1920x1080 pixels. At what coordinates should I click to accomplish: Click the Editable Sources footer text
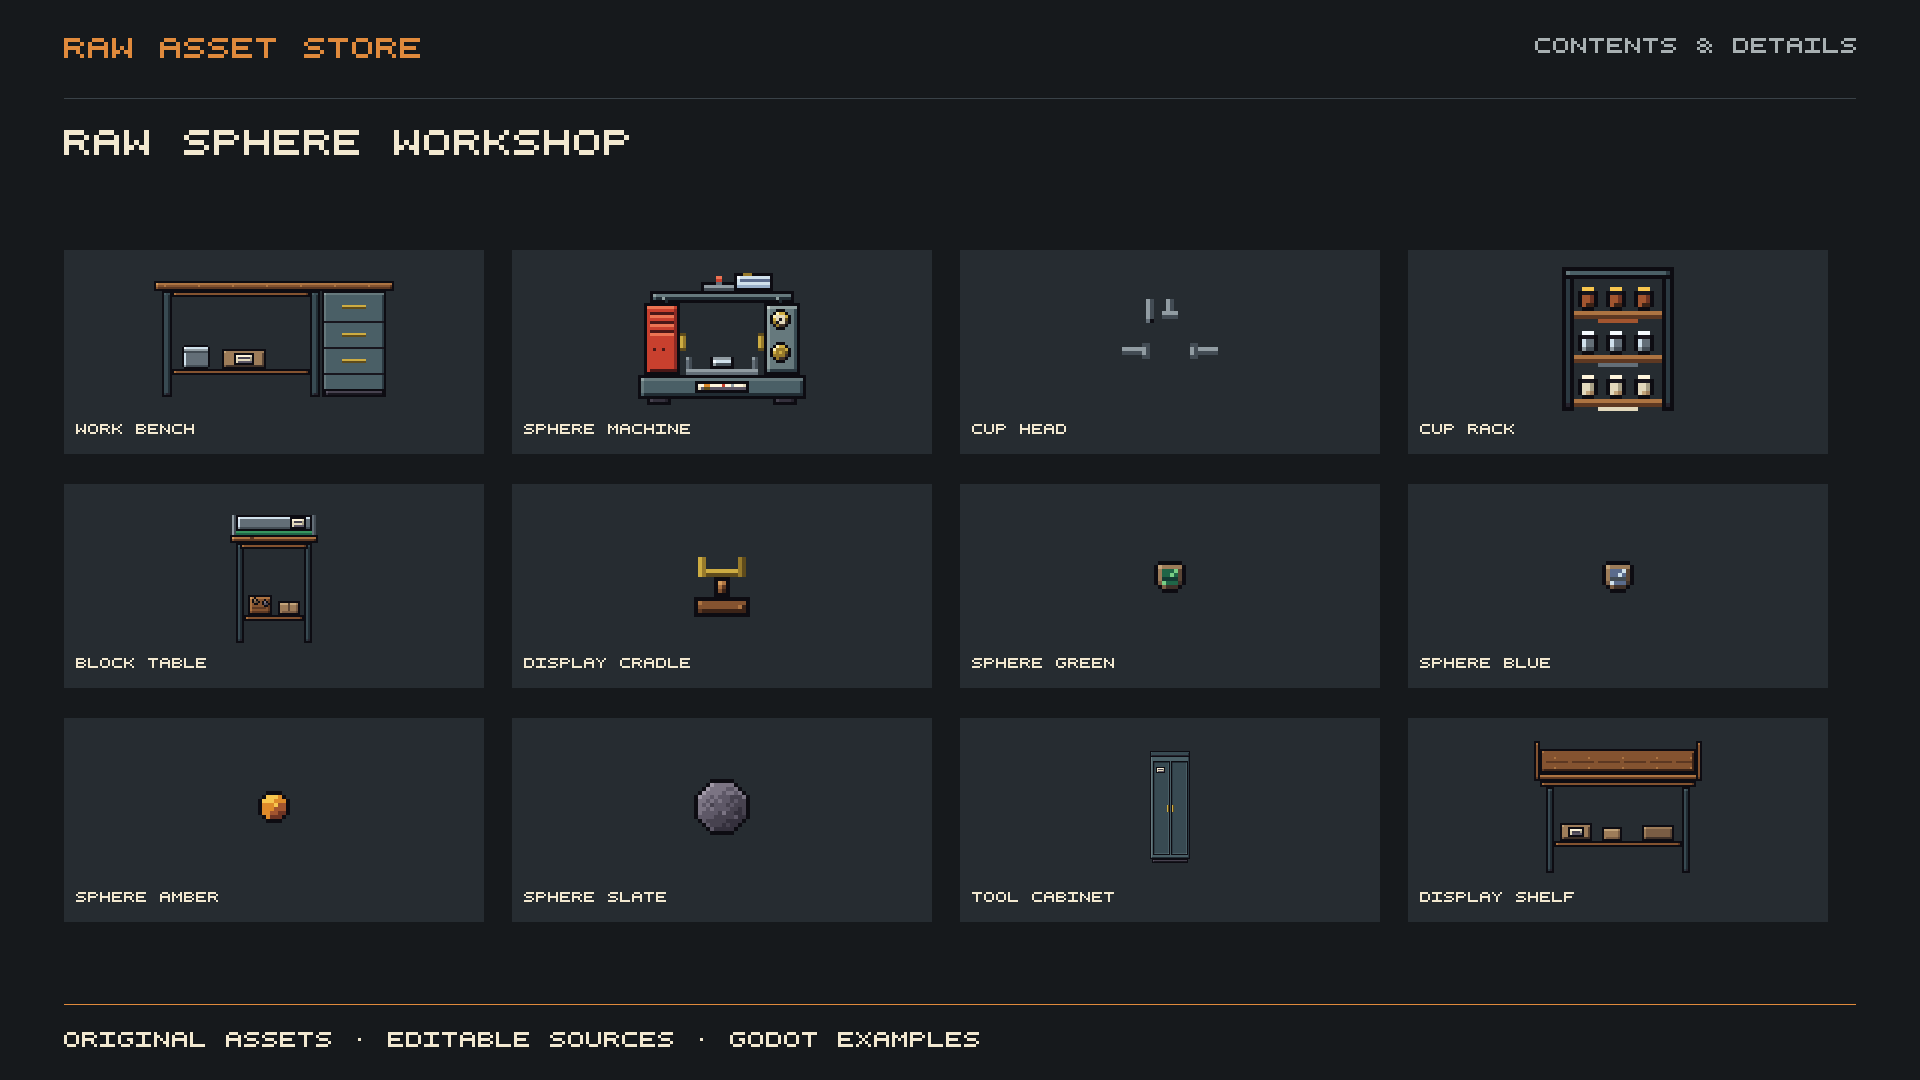coord(530,1040)
